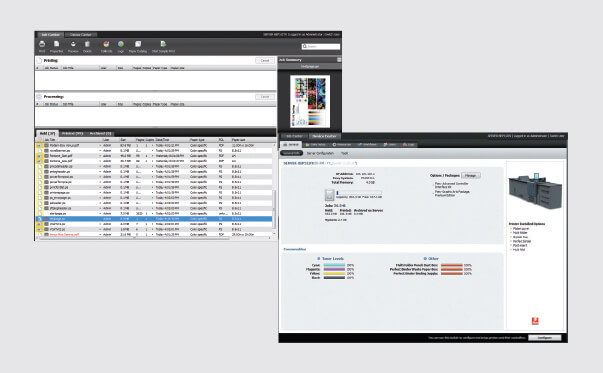Click the search field in toolbar

click(x=321, y=47)
